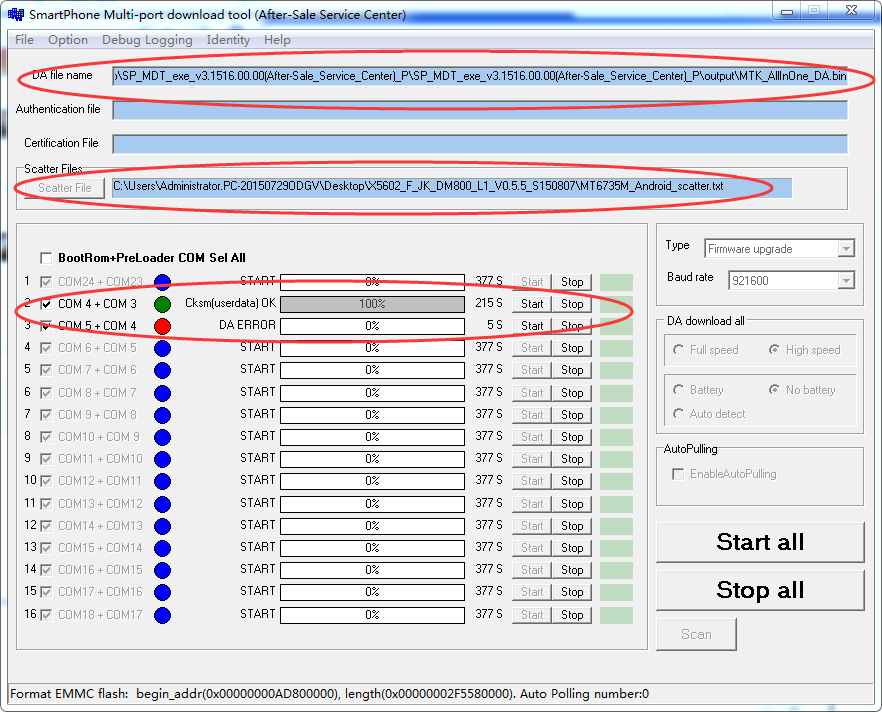This screenshot has height=712, width=882.
Task: Uncheck the COM 5 + COM 4 port checkbox
Action: pyautogui.click(x=45, y=326)
